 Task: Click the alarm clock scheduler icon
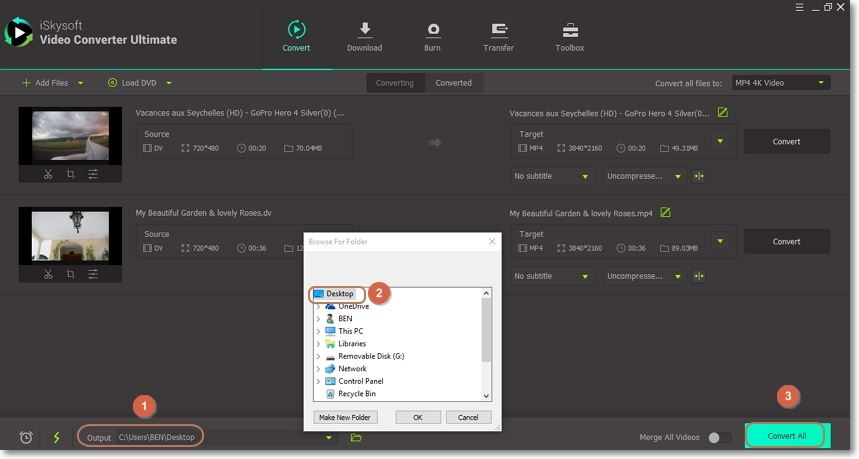coord(26,437)
